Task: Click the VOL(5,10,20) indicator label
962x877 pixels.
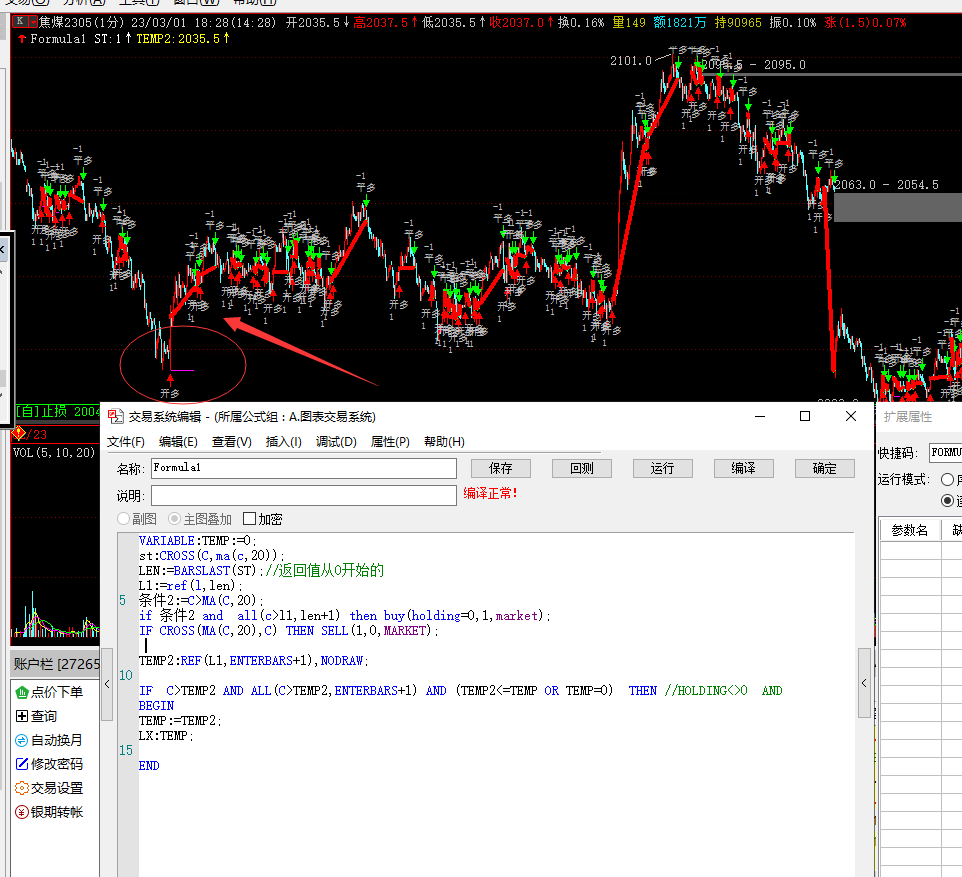Action: click(54, 452)
